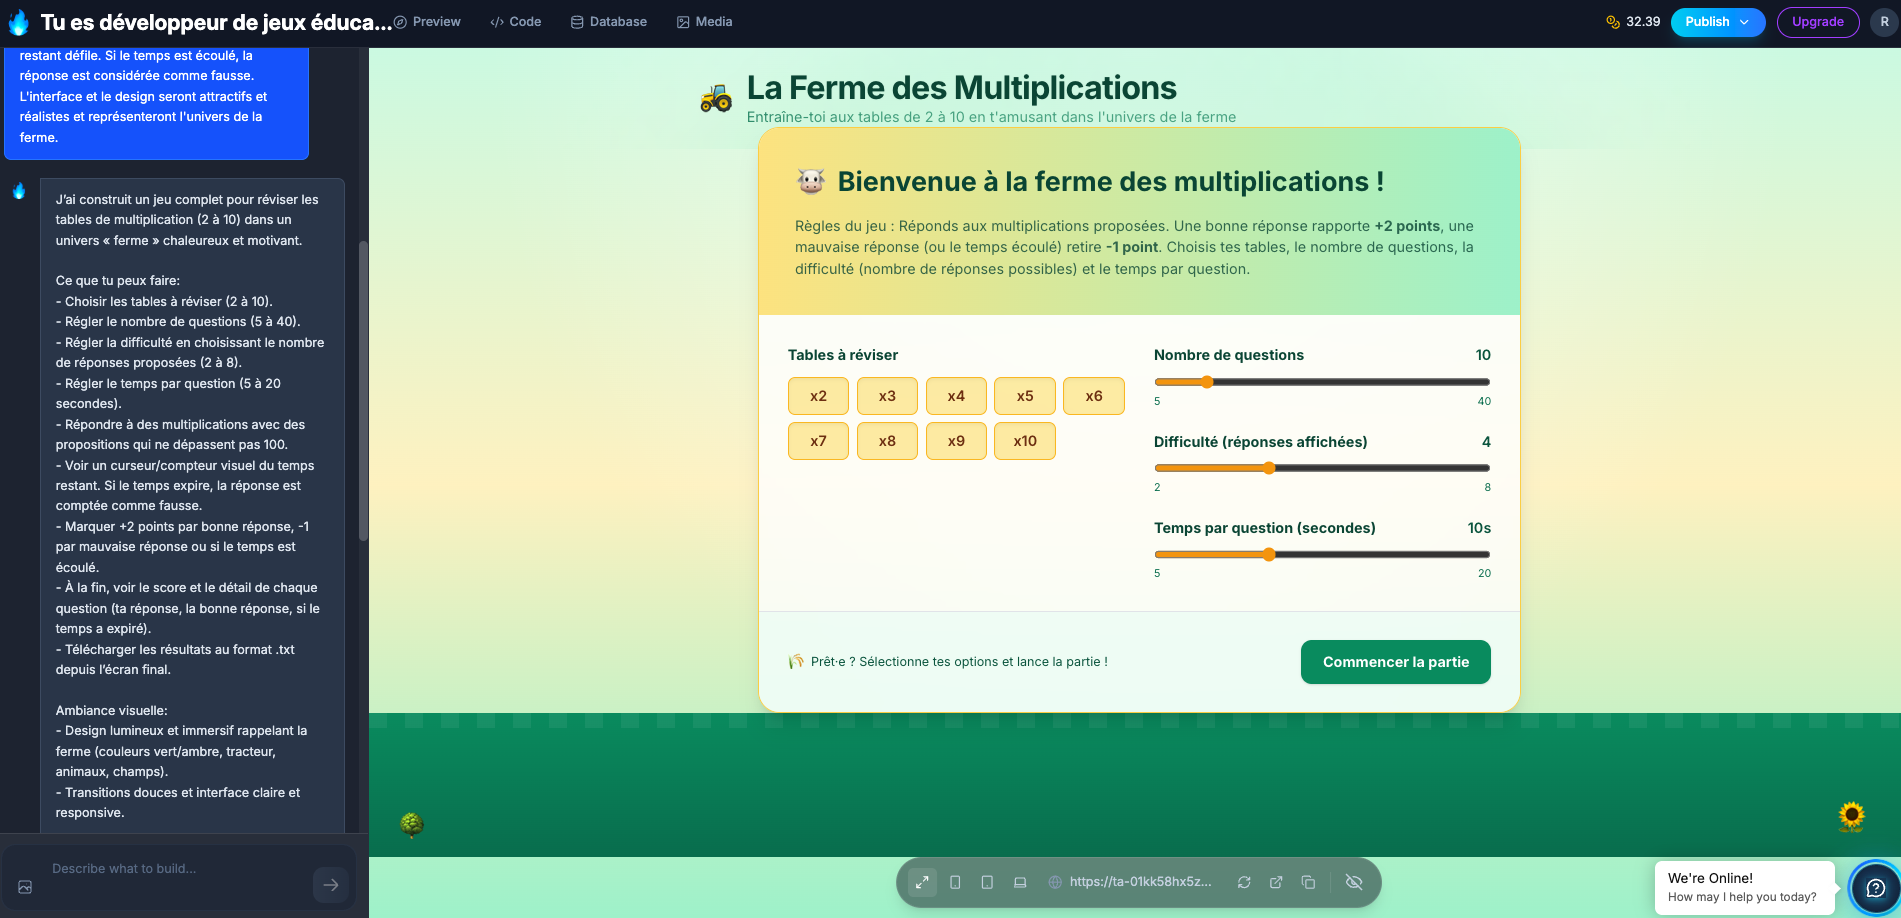Toggle the crossed-eye visibility icon
This screenshot has width=1901, height=918.
1354,882
